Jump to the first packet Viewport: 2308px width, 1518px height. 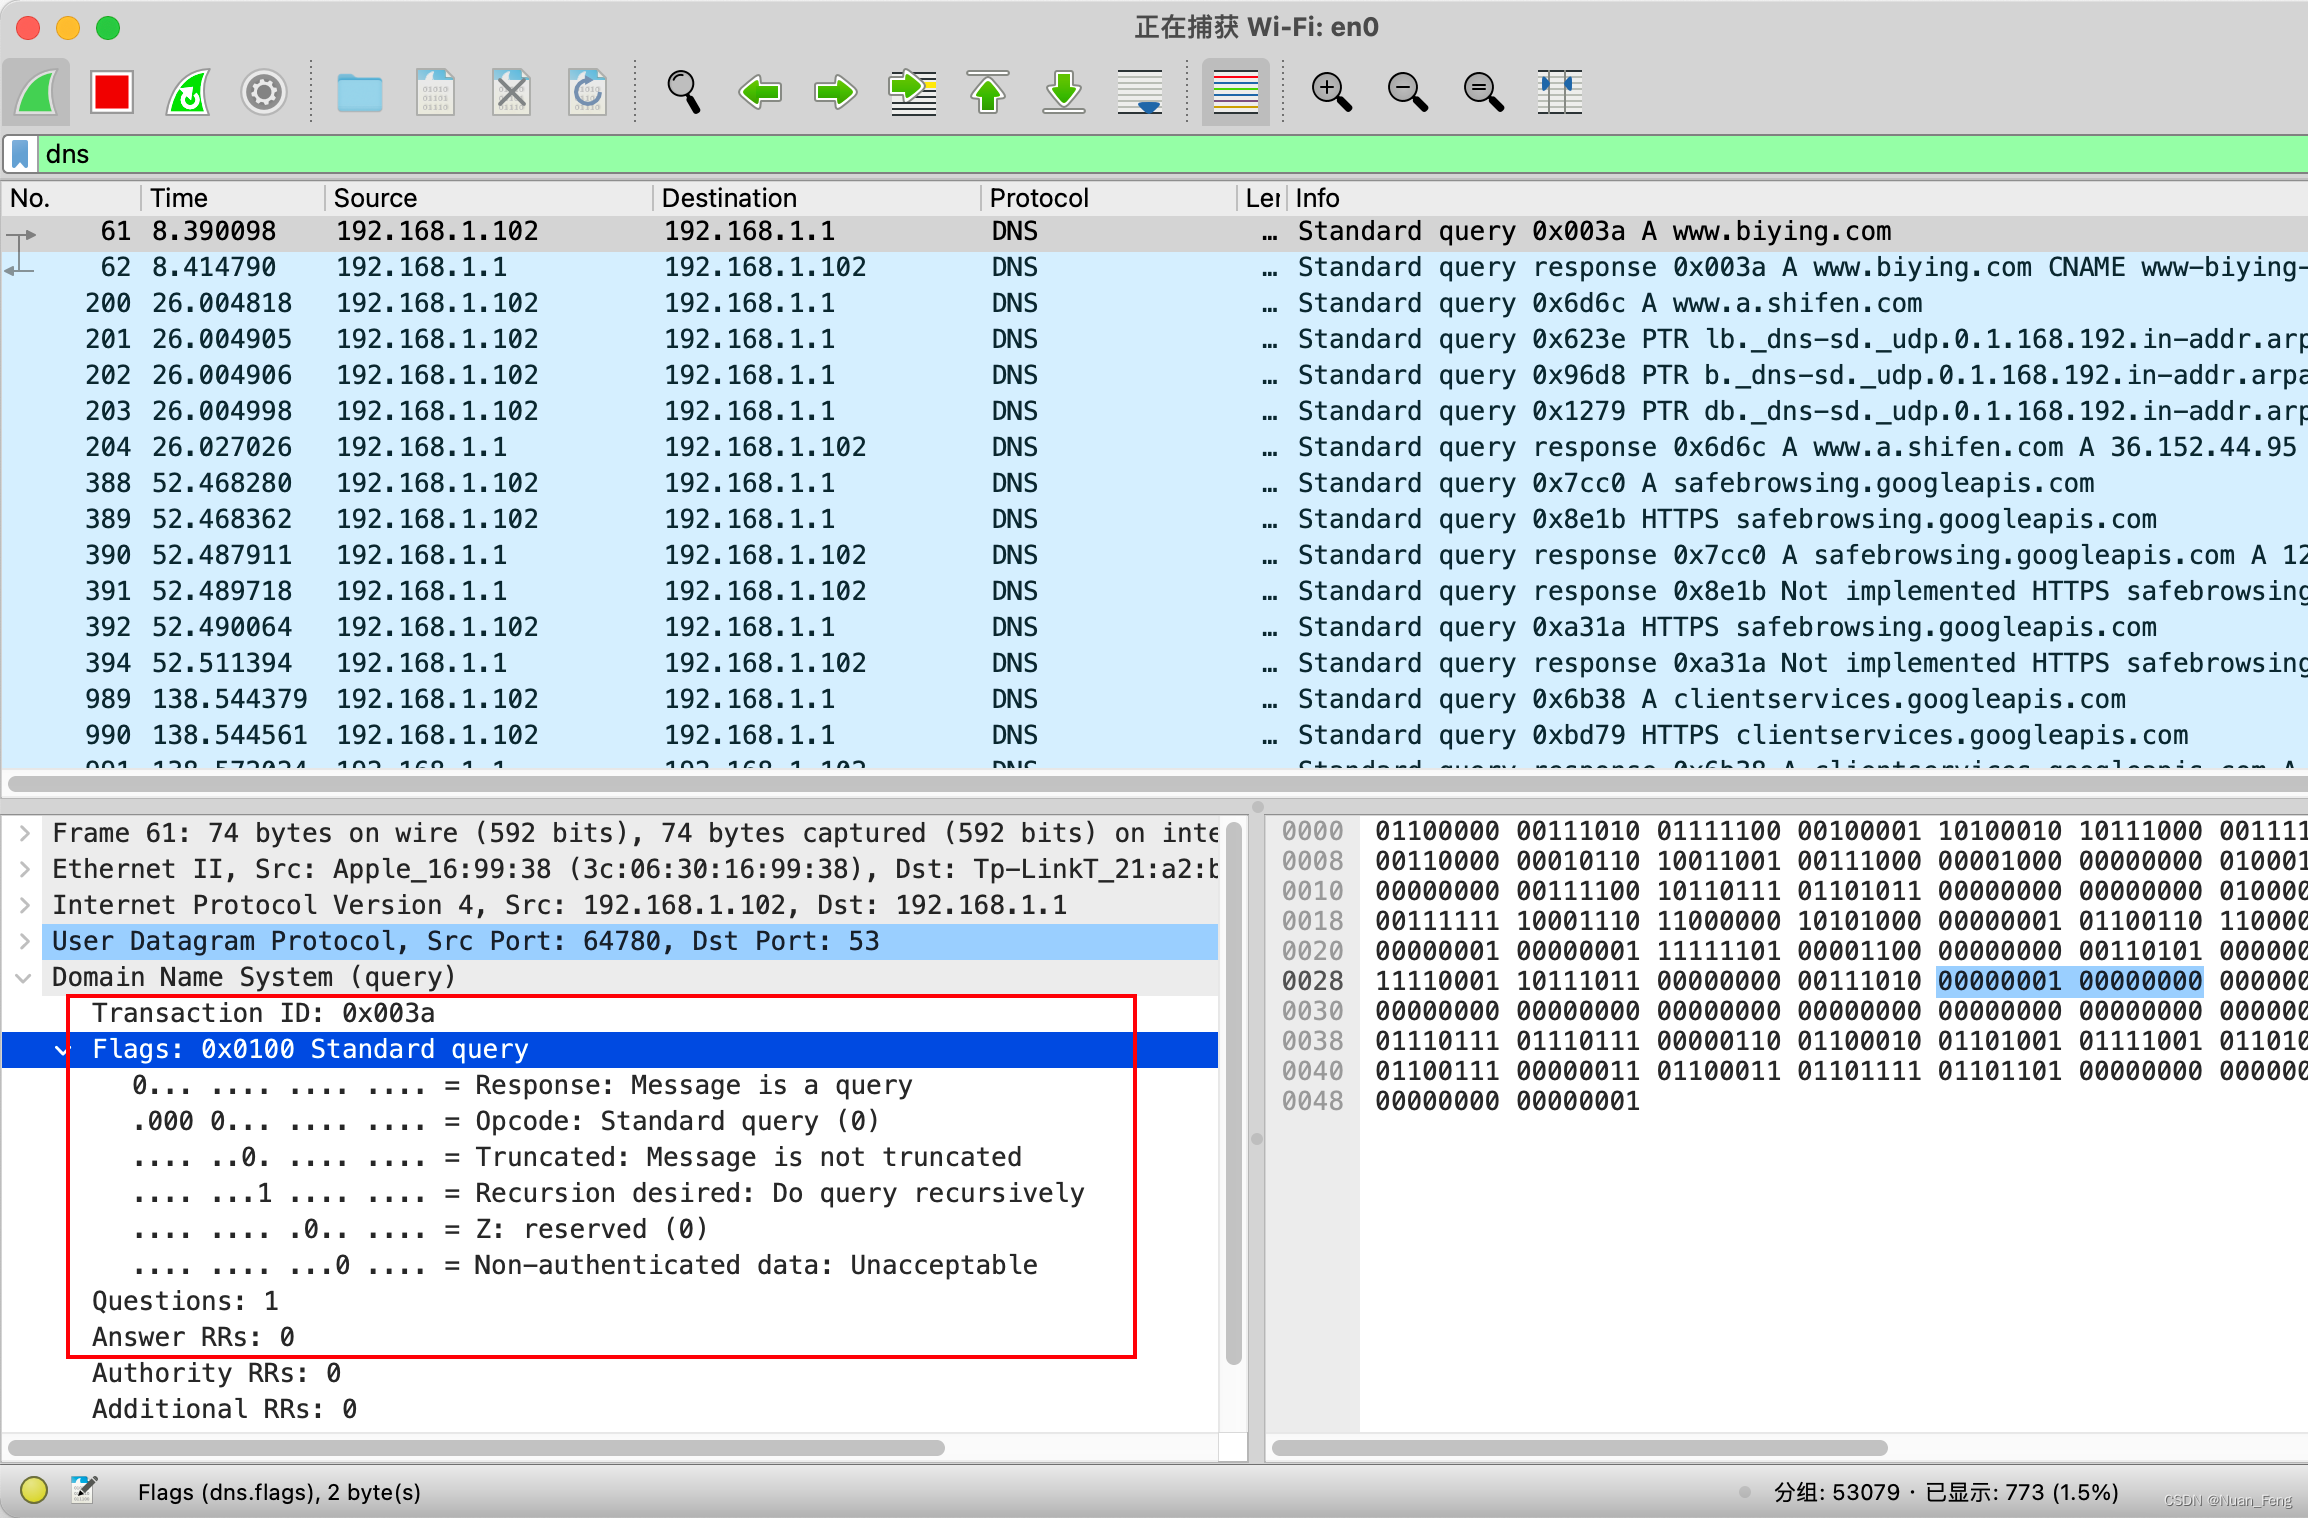[988, 93]
